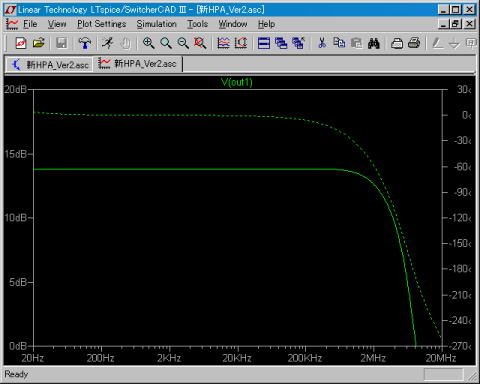The height and width of the screenshot is (384, 480).
Task: Click the LTspice title bar logo icon
Action: coord(10,10)
